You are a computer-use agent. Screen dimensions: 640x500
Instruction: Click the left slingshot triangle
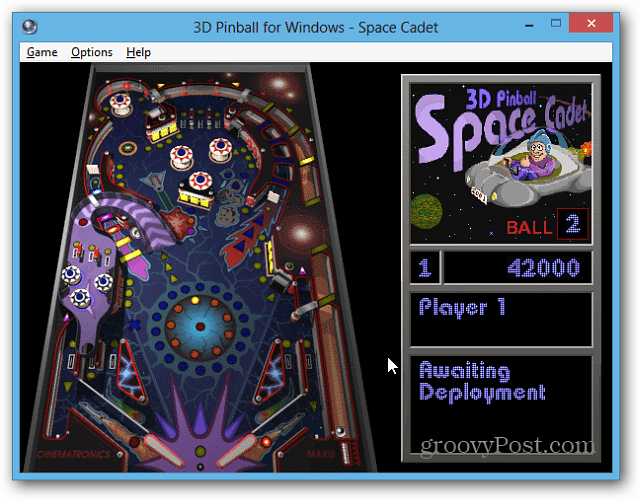click(130, 371)
